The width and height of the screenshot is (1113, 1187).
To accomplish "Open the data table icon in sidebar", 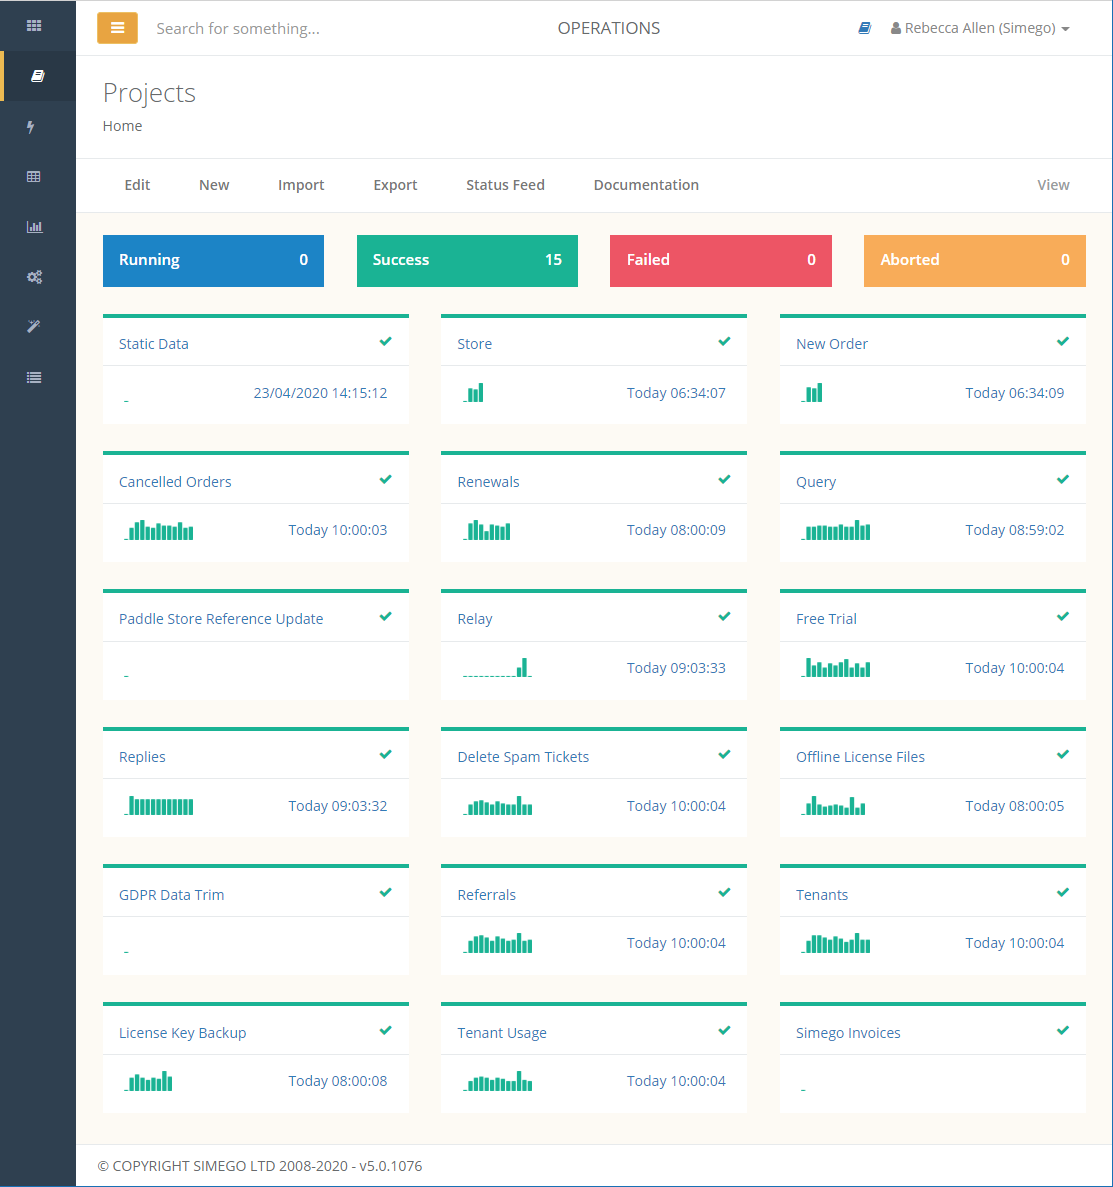I will 35,176.
